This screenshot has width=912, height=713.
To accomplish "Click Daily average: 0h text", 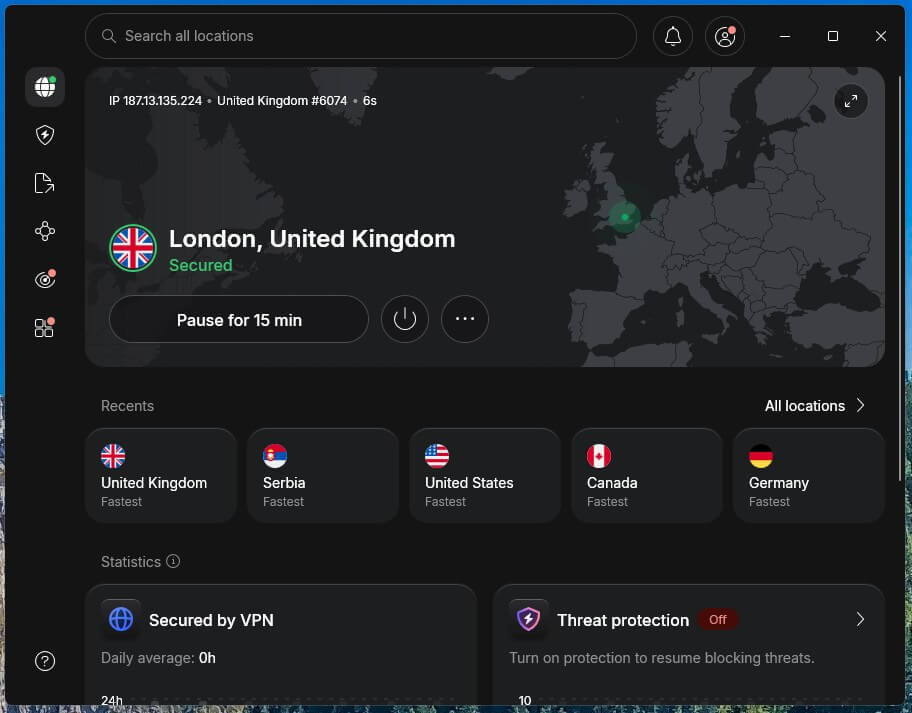I will (x=158, y=658).
